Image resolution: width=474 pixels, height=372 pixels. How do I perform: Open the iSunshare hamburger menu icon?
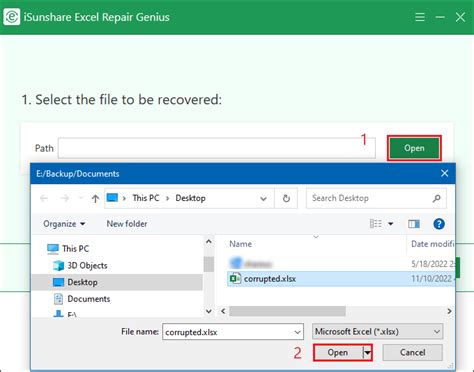420,17
